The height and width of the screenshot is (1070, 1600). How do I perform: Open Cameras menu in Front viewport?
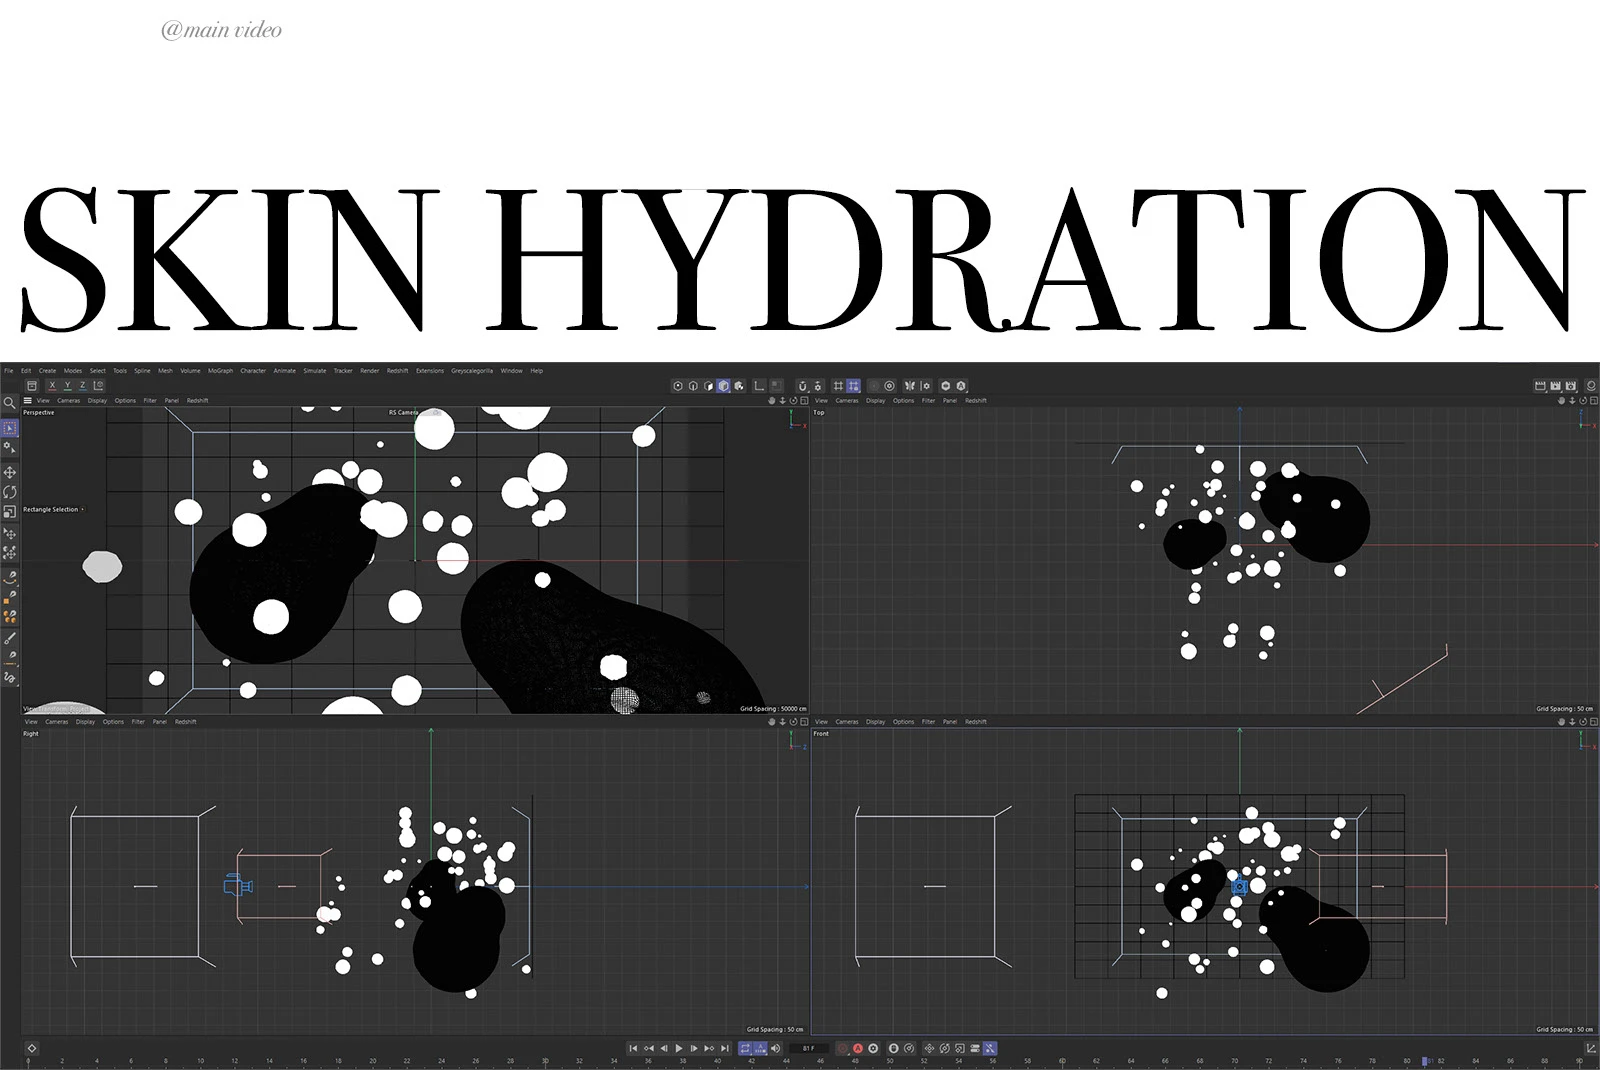847,721
